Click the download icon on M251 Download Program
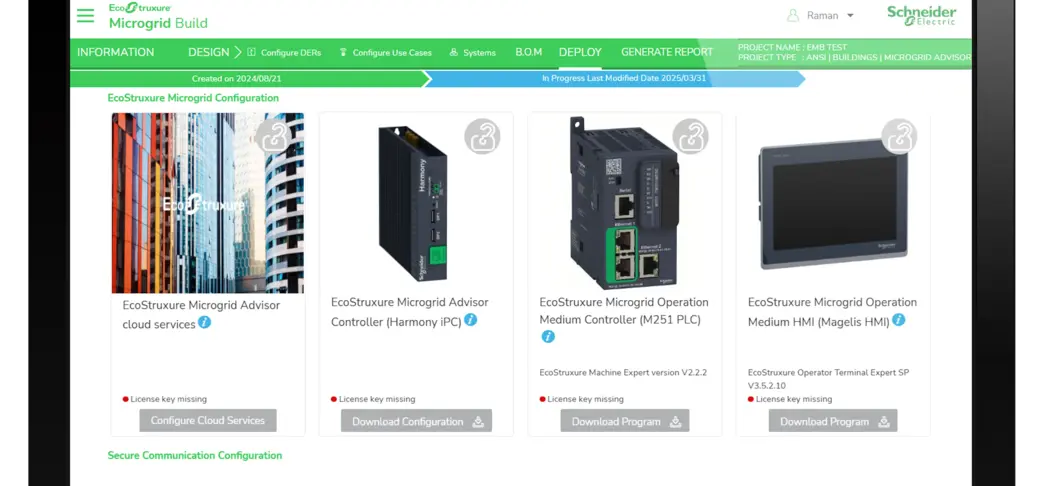Image resolution: width=1038 pixels, height=486 pixels. pos(675,422)
